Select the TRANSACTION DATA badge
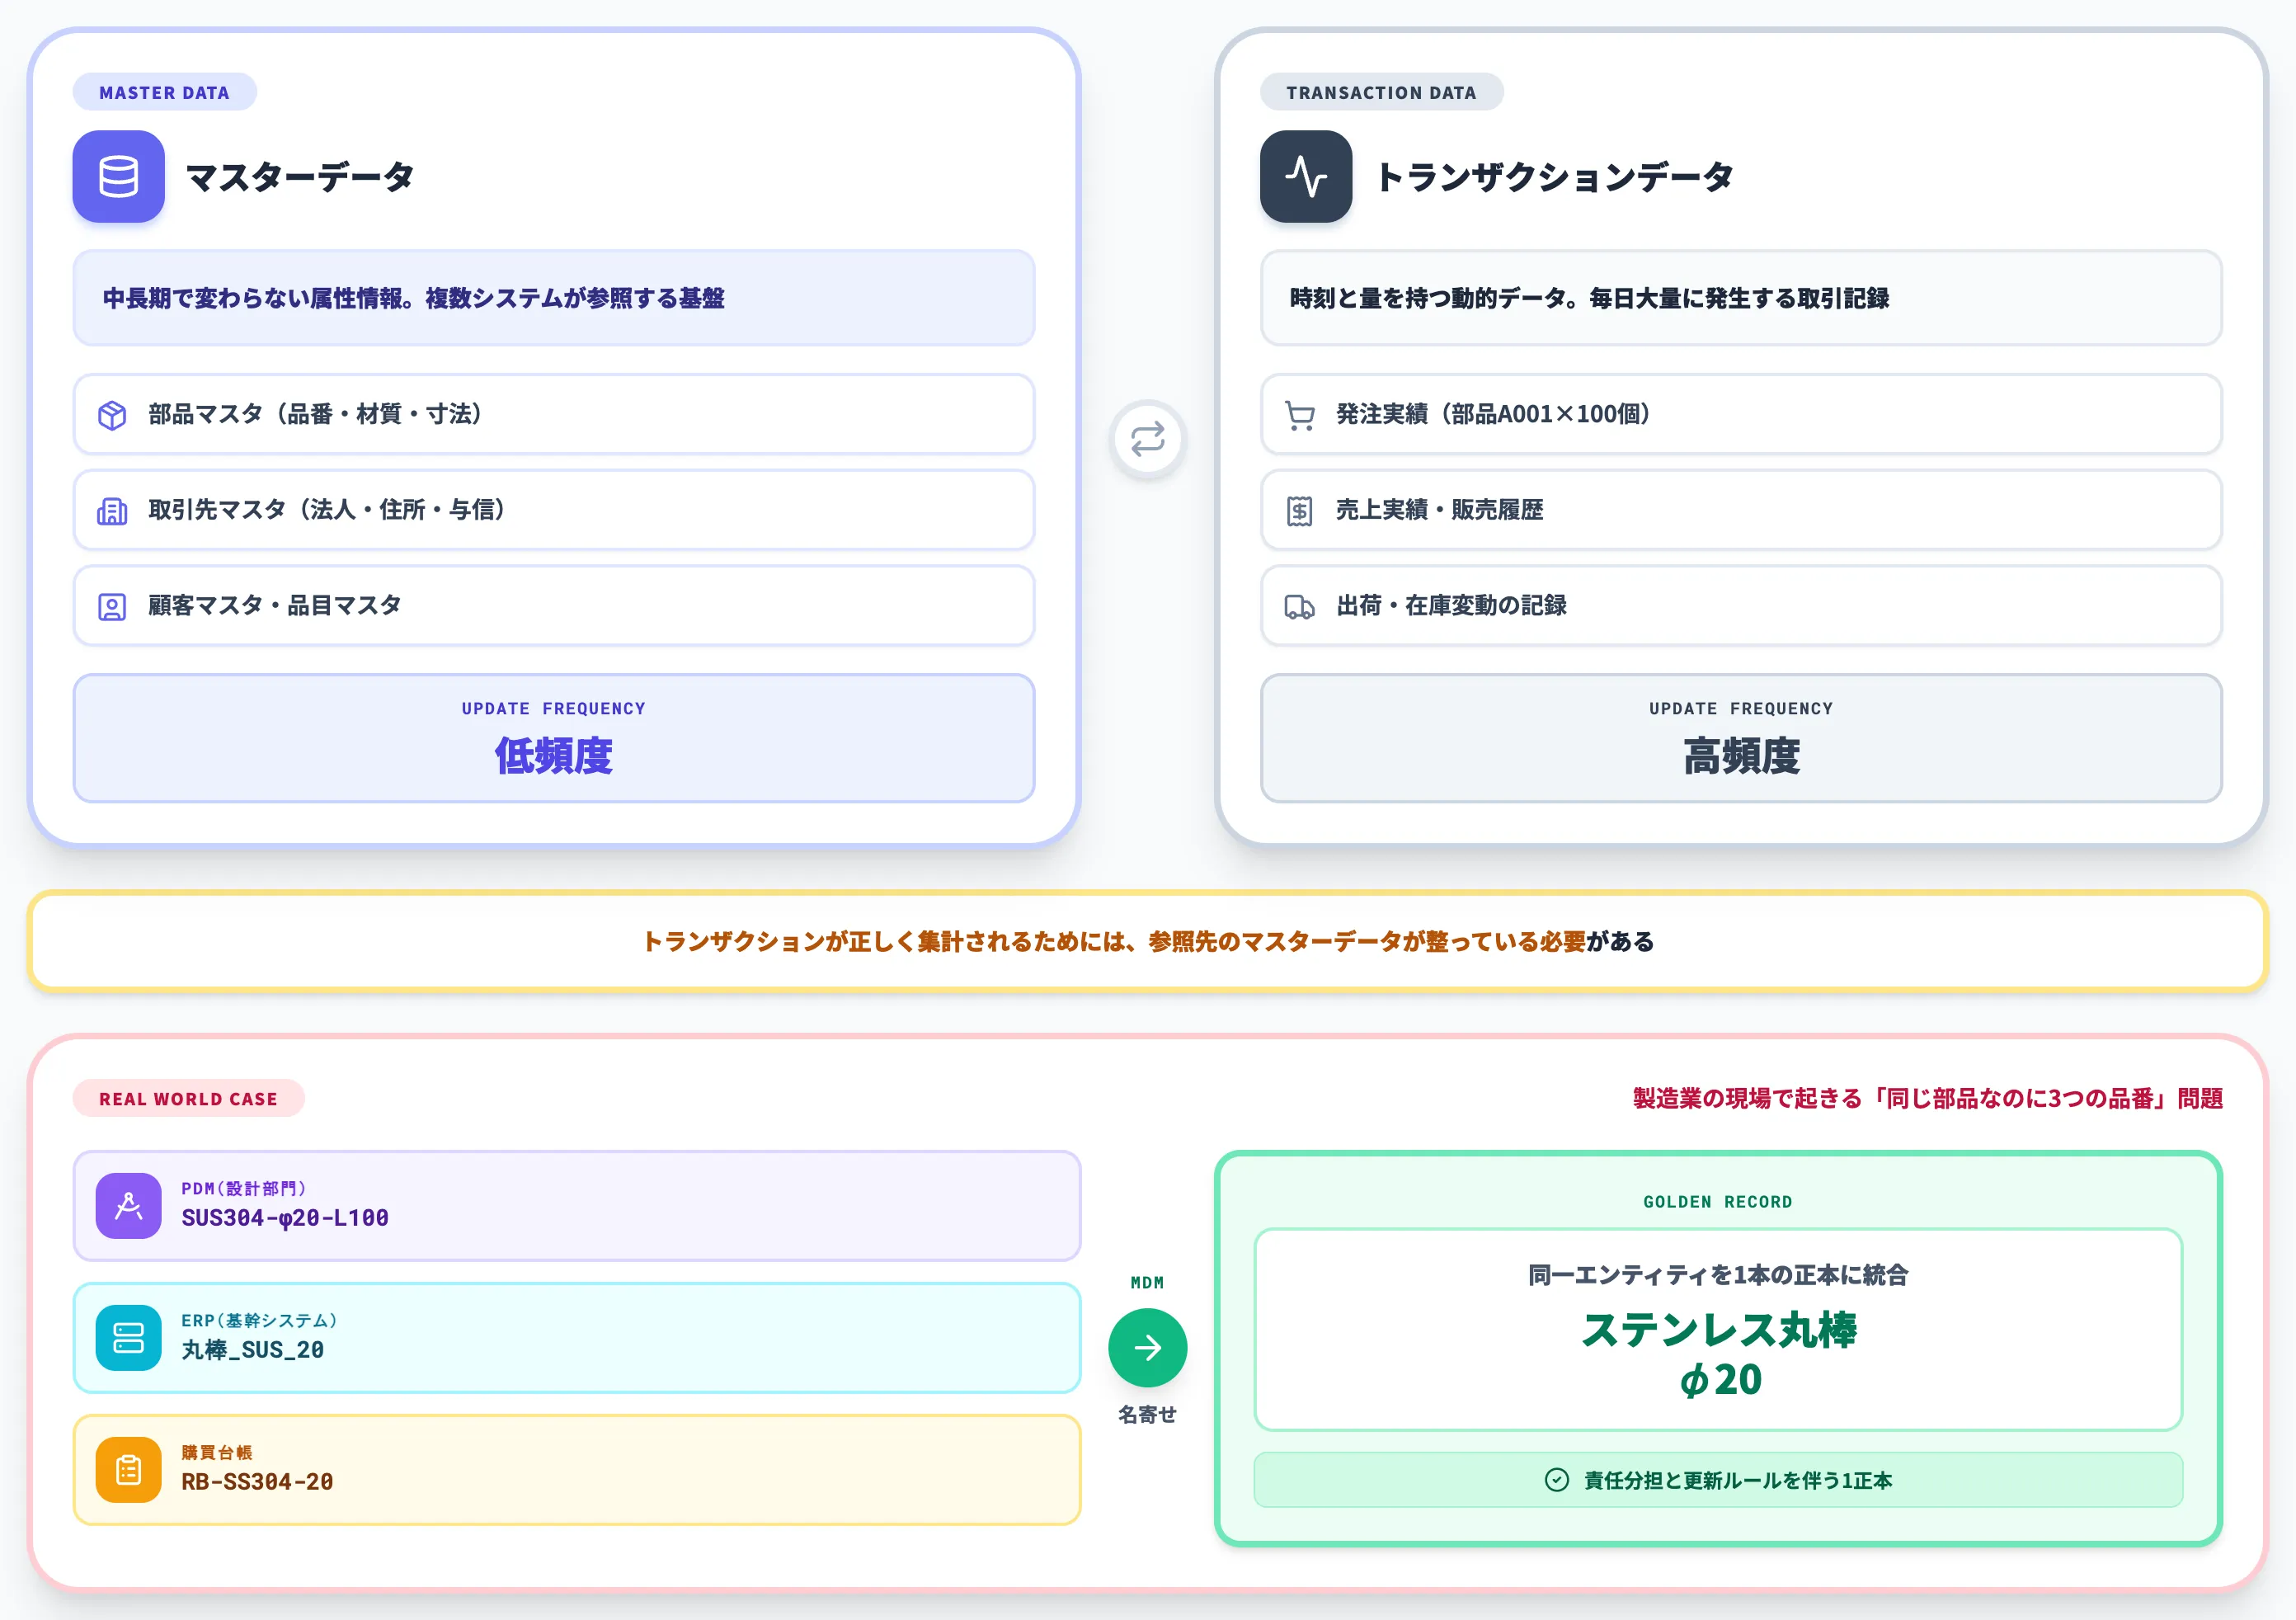This screenshot has width=2296, height=1620. tap(1381, 92)
